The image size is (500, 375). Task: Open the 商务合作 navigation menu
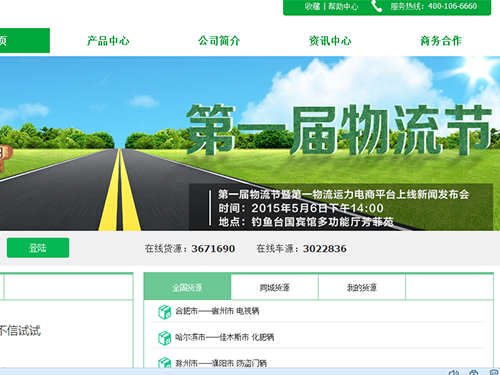click(441, 41)
